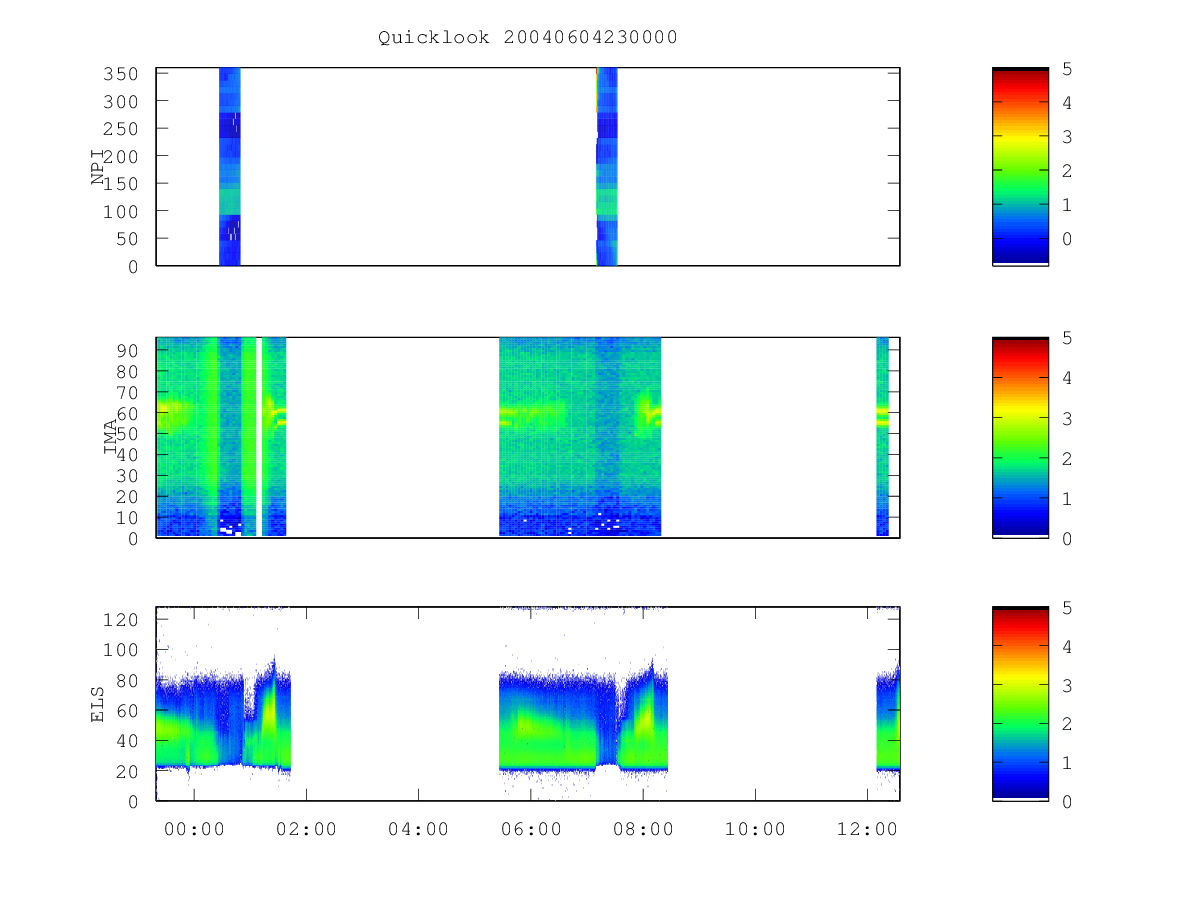Image resolution: width=1200 pixels, height=900 pixels.
Task: Click the 90 tick on IMA axis
Action: pos(130,350)
